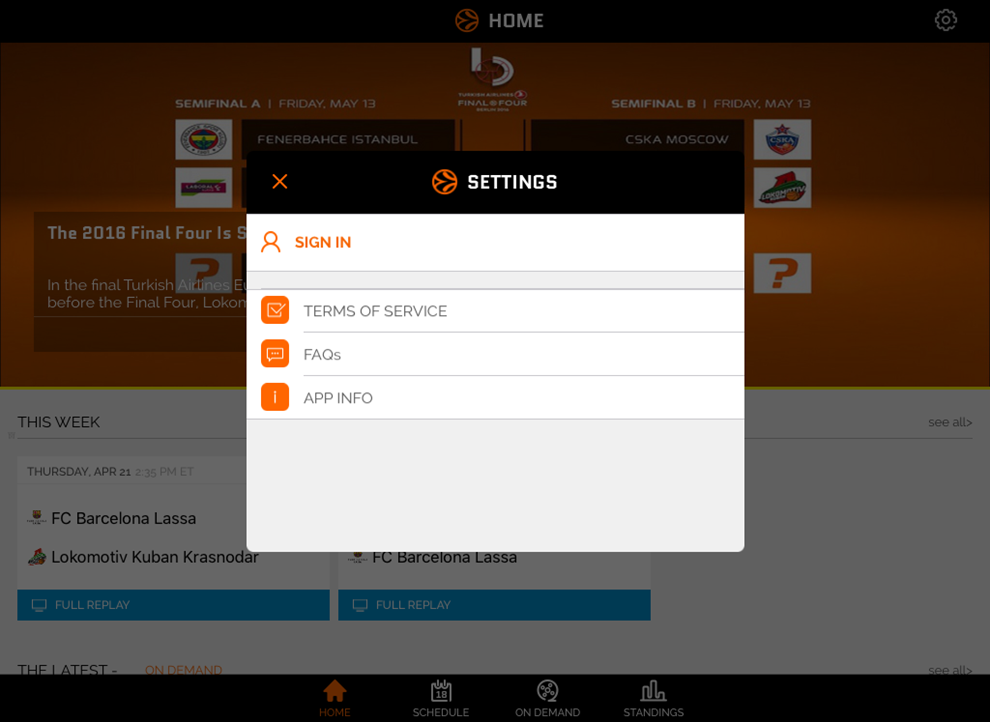Click the second Full Replay button
This screenshot has width=990, height=722.
coord(494,605)
